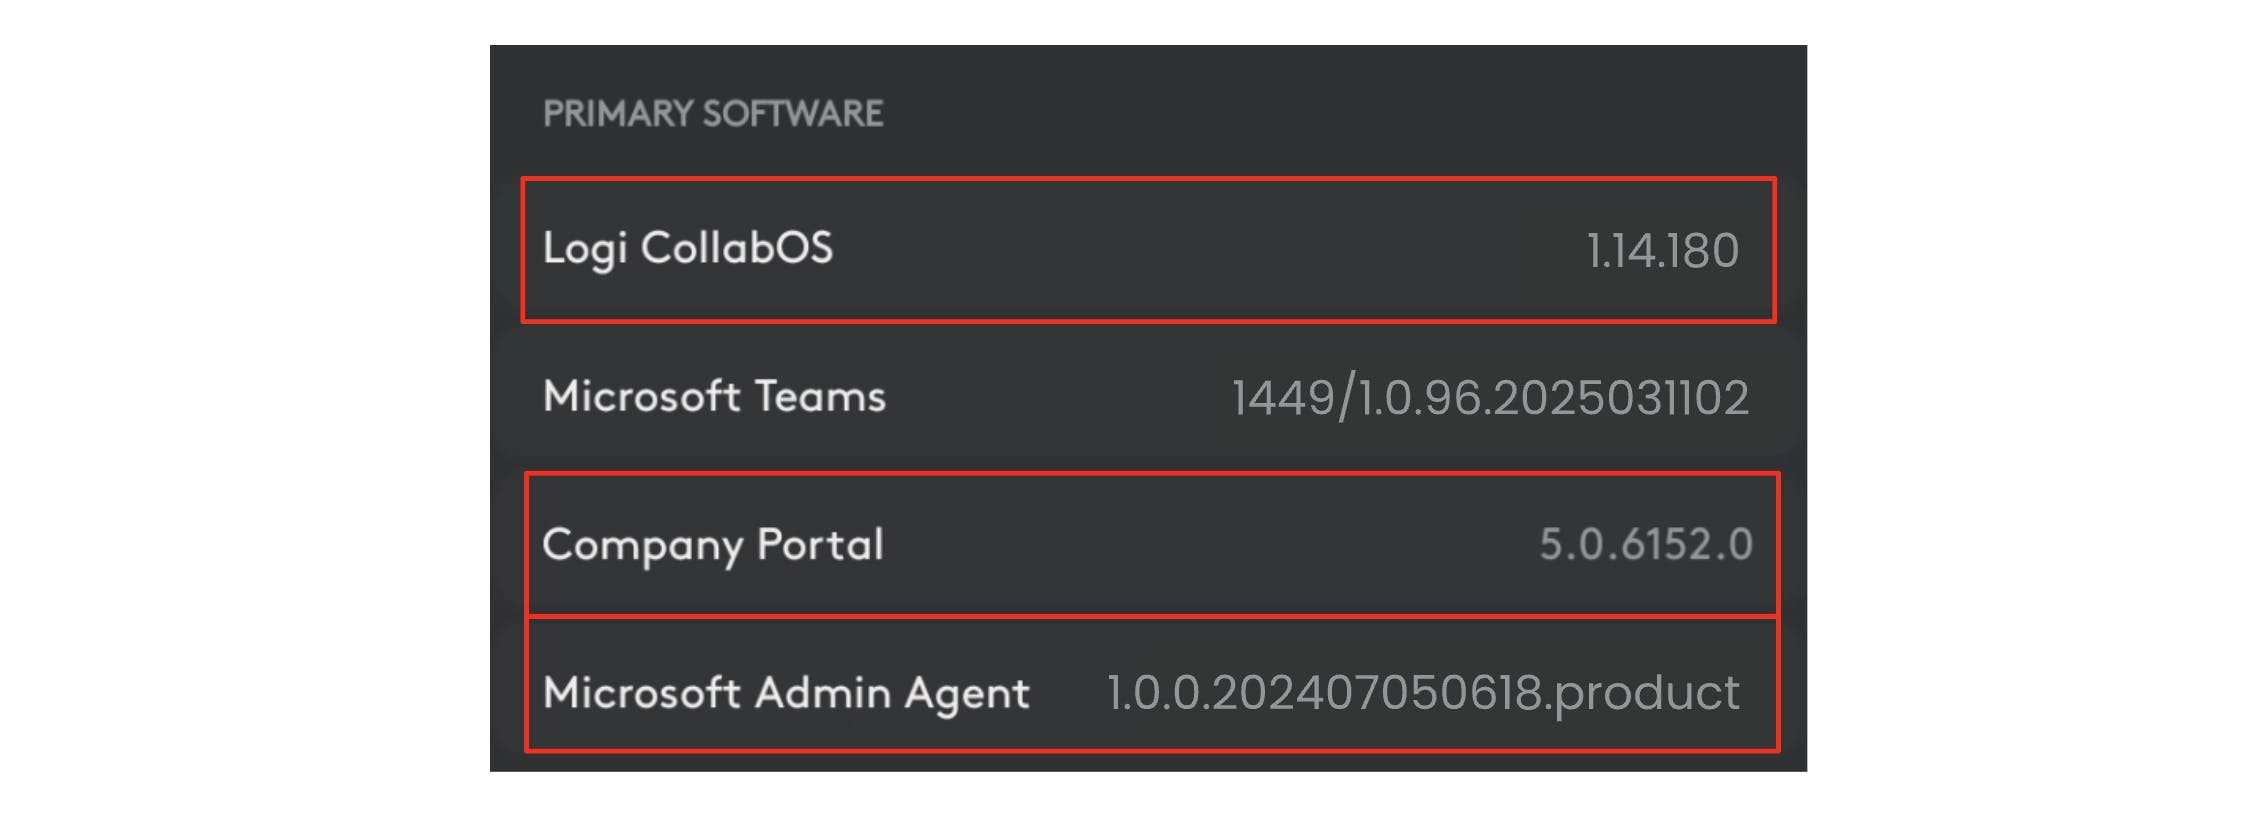This screenshot has height=814, width=2242.
Task: Click the word CollabOS in first row
Action: click(x=736, y=248)
